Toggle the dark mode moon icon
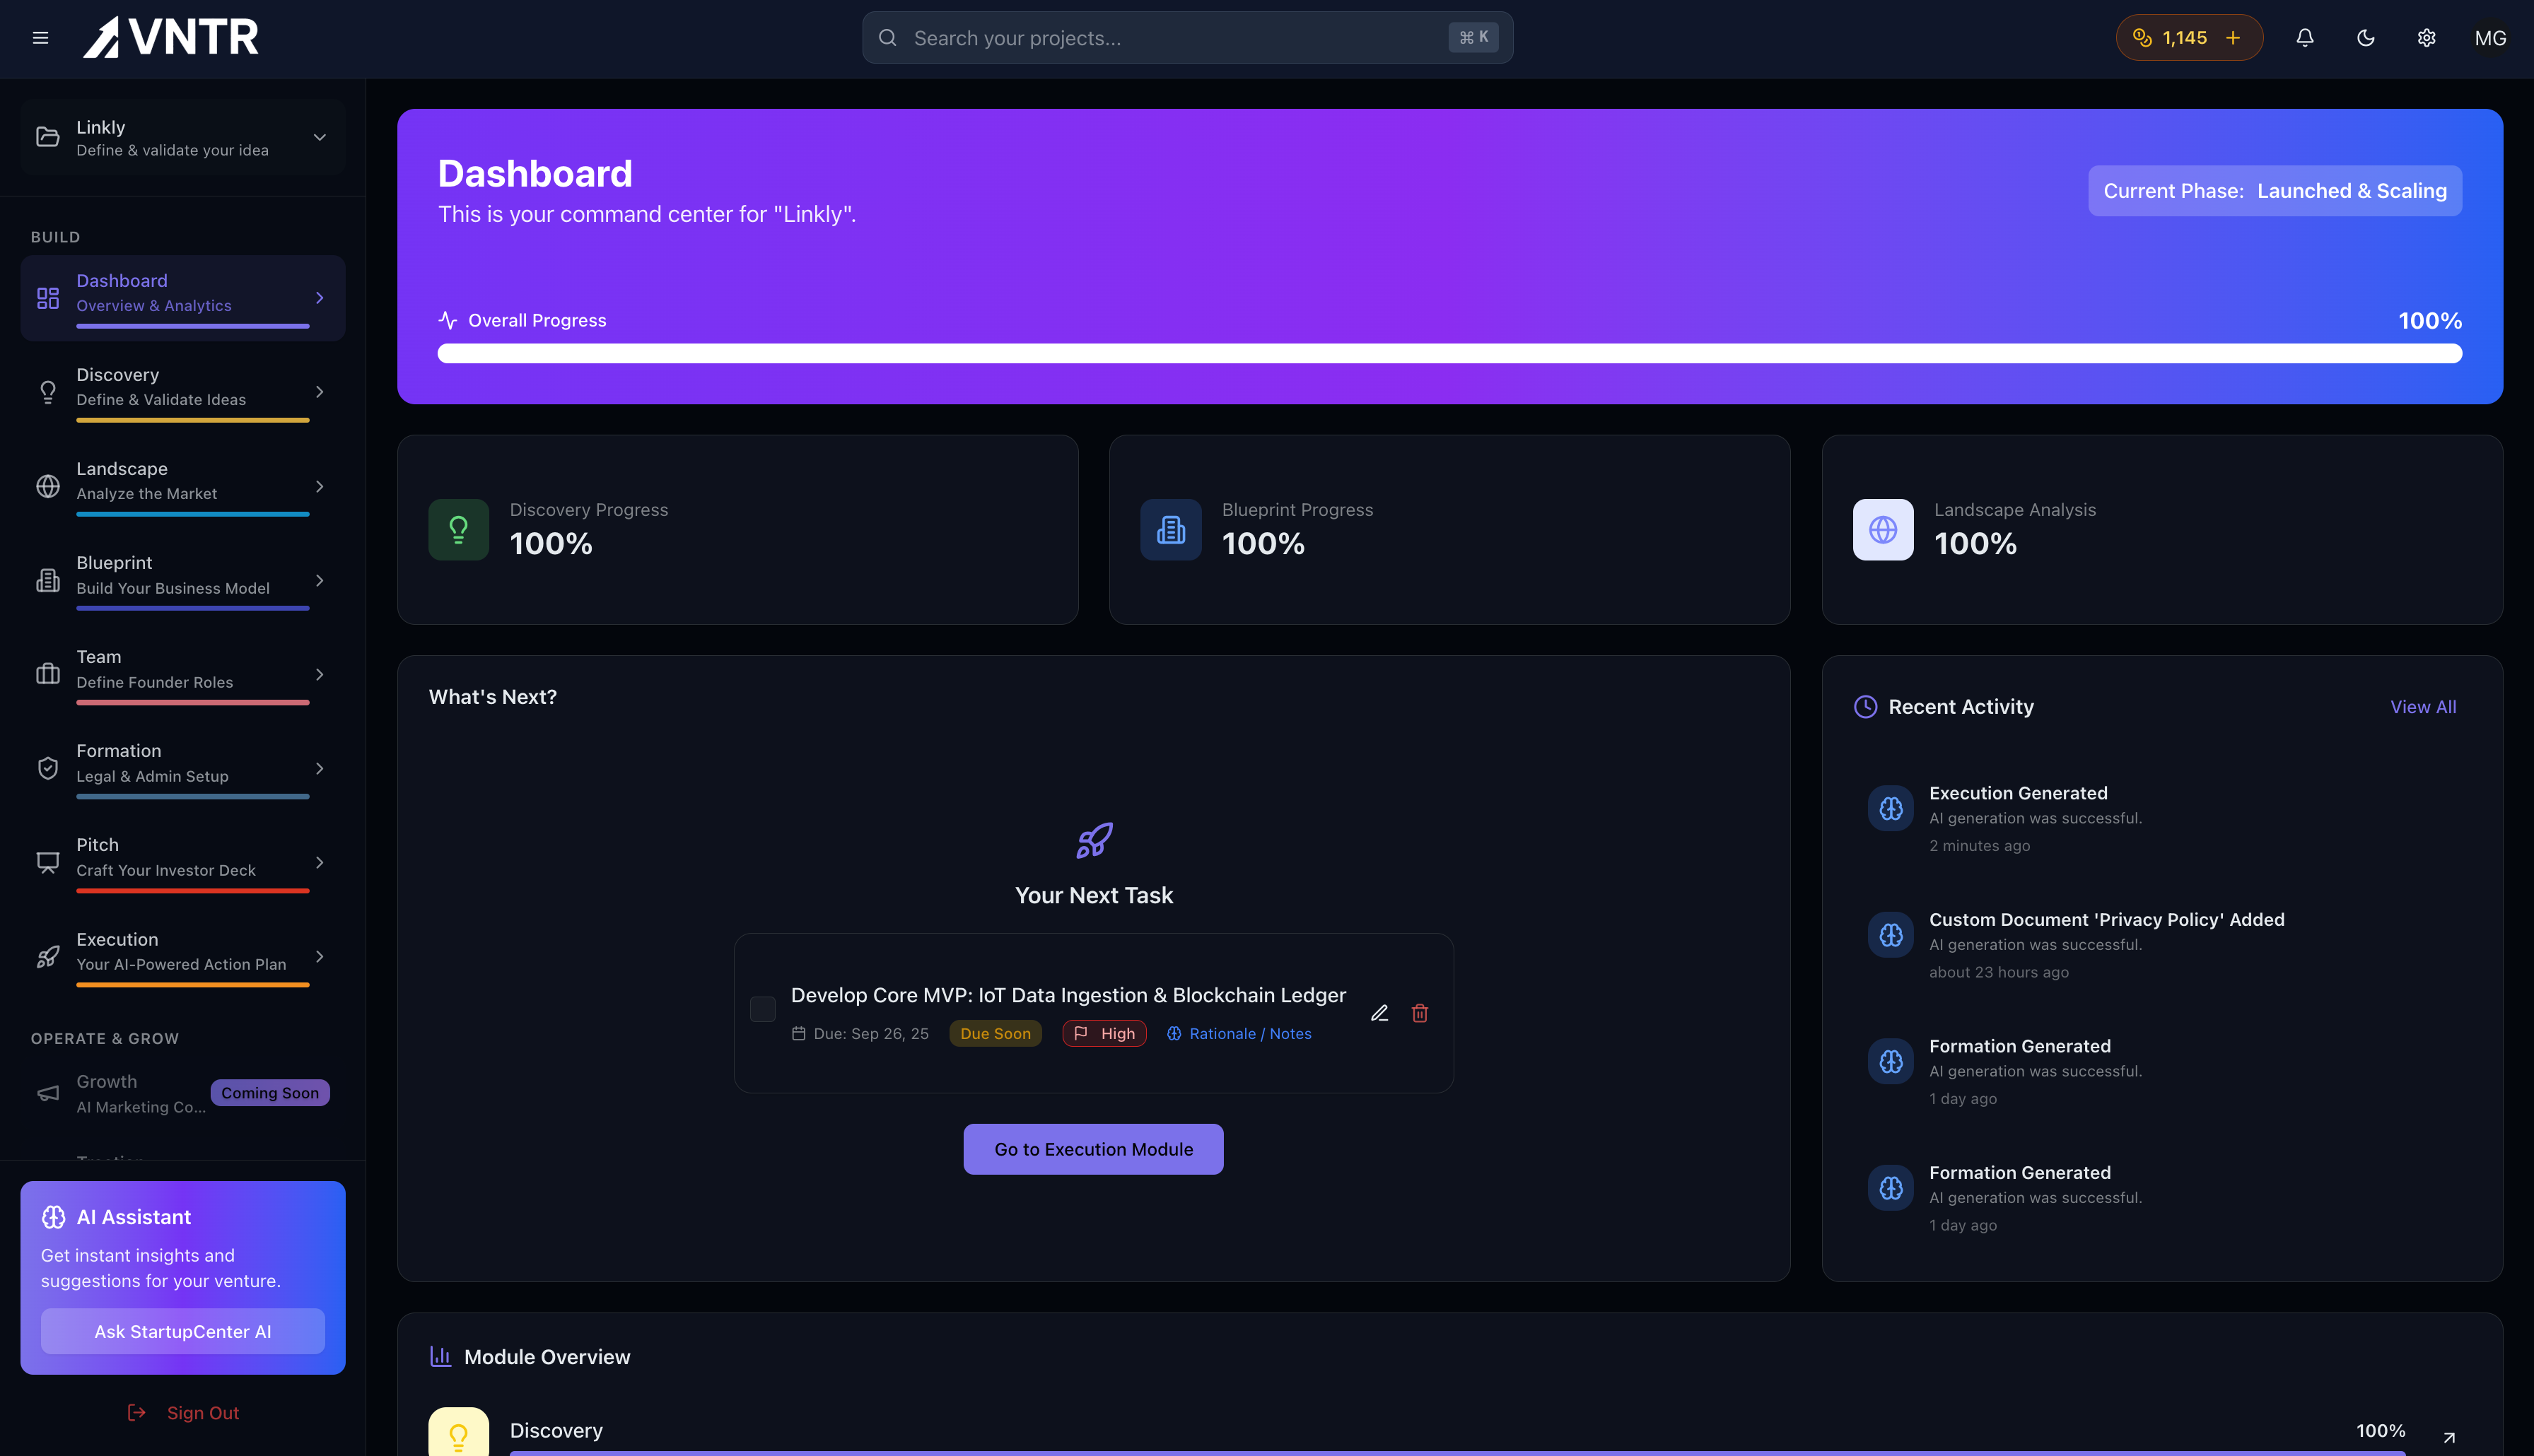The height and width of the screenshot is (1456, 2534). pos(2365,37)
